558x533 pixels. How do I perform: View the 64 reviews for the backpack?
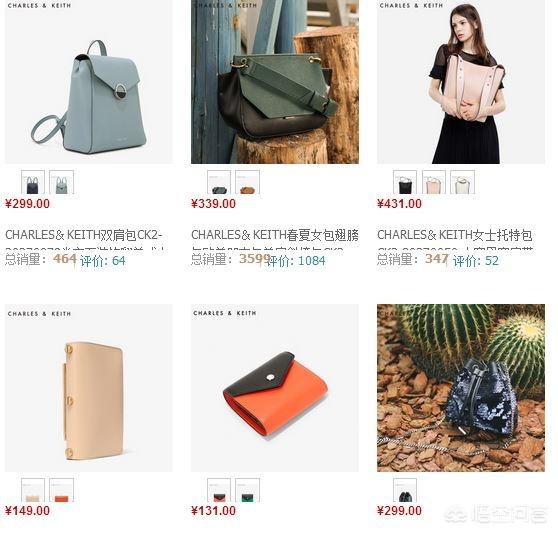point(102,261)
